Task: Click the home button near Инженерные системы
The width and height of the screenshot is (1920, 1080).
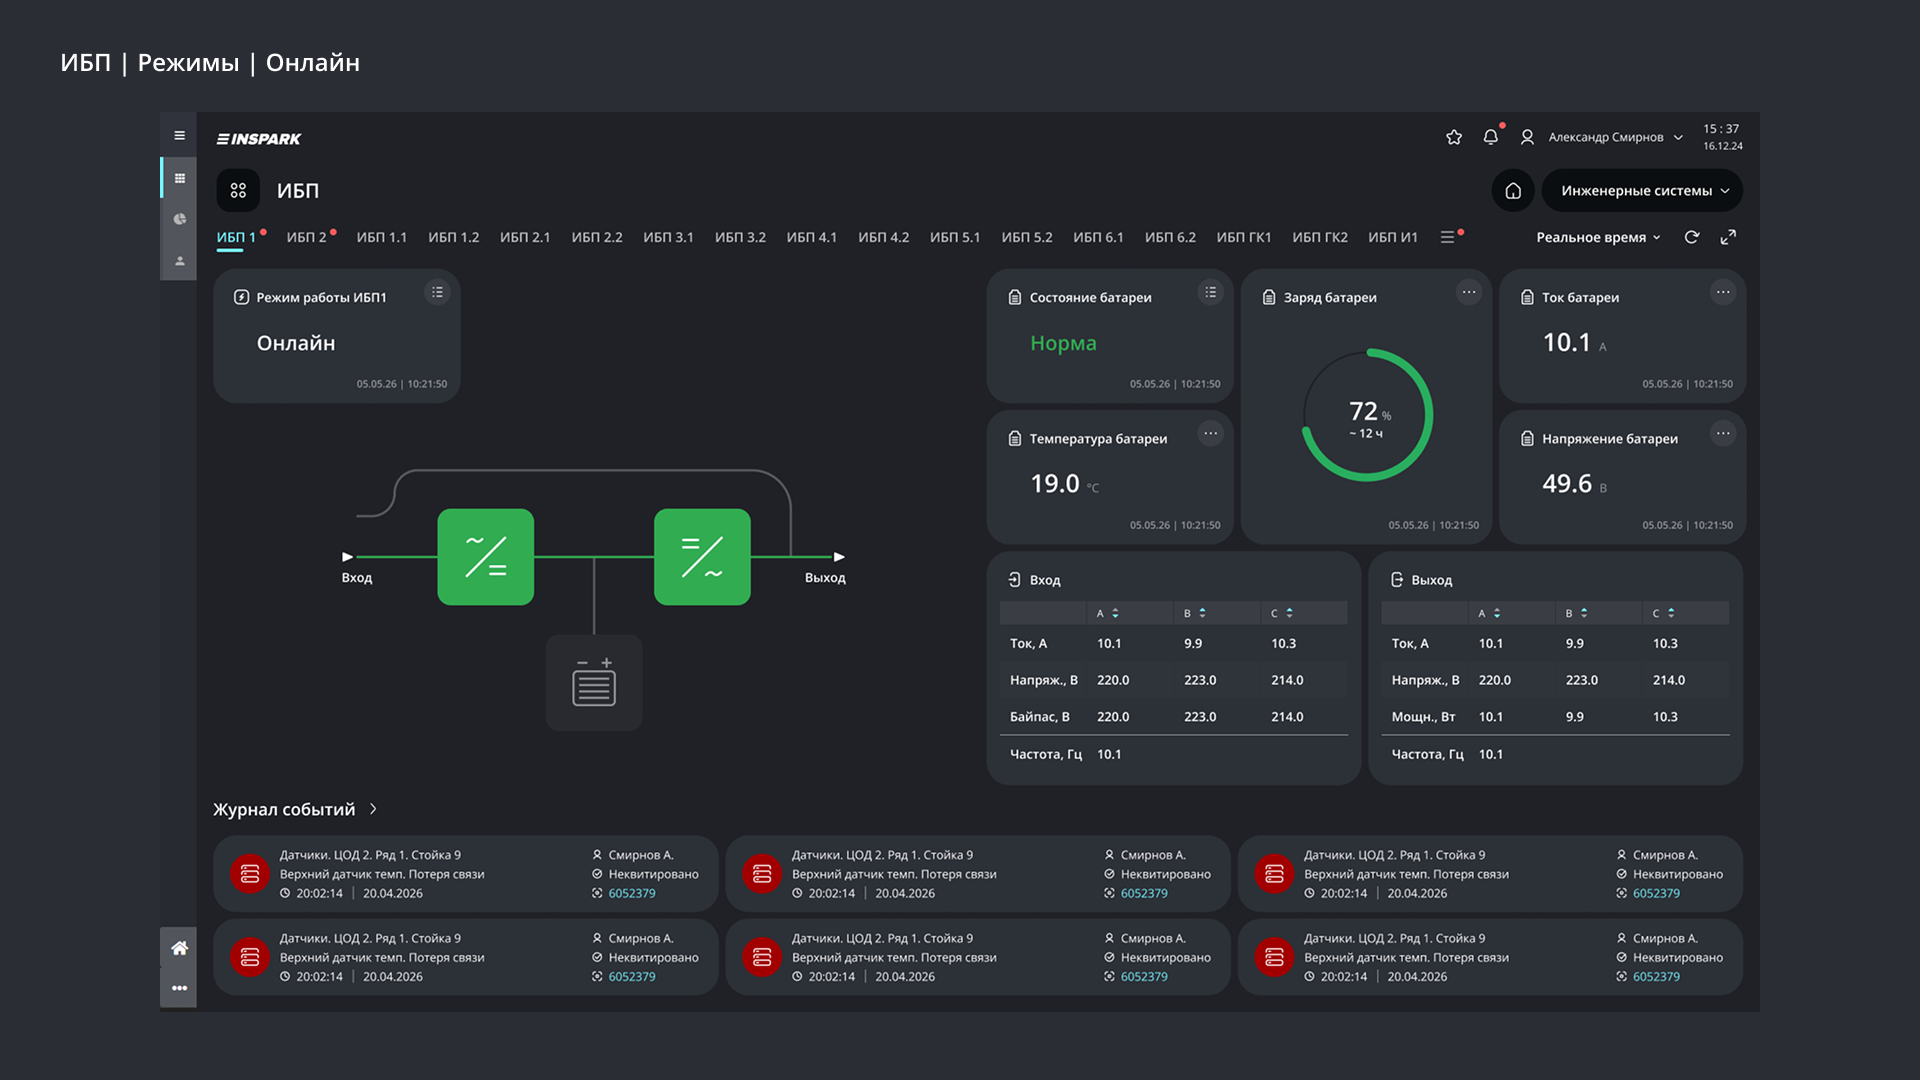Action: pos(1513,190)
